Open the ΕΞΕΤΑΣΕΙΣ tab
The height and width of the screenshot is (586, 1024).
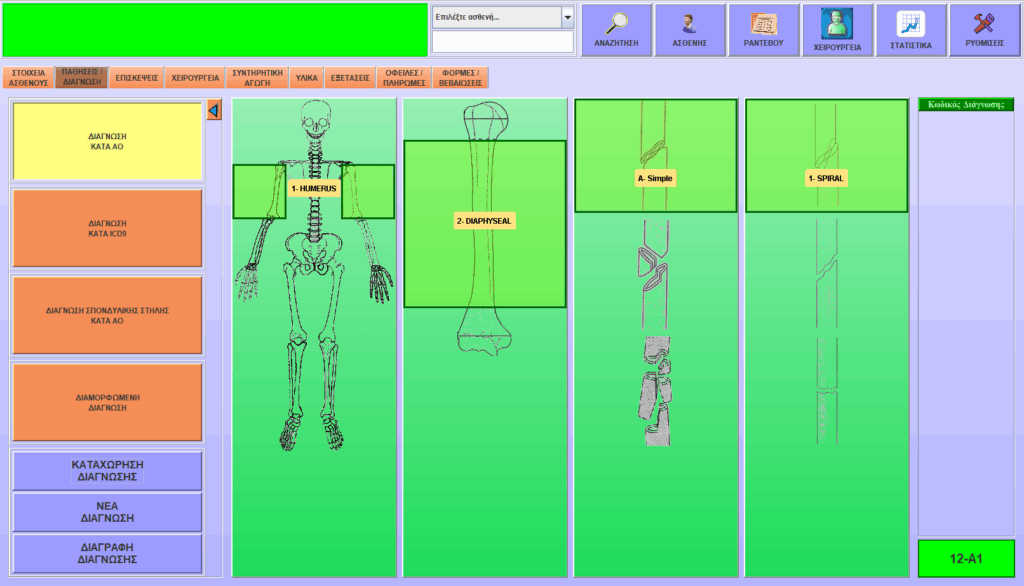tap(350, 78)
